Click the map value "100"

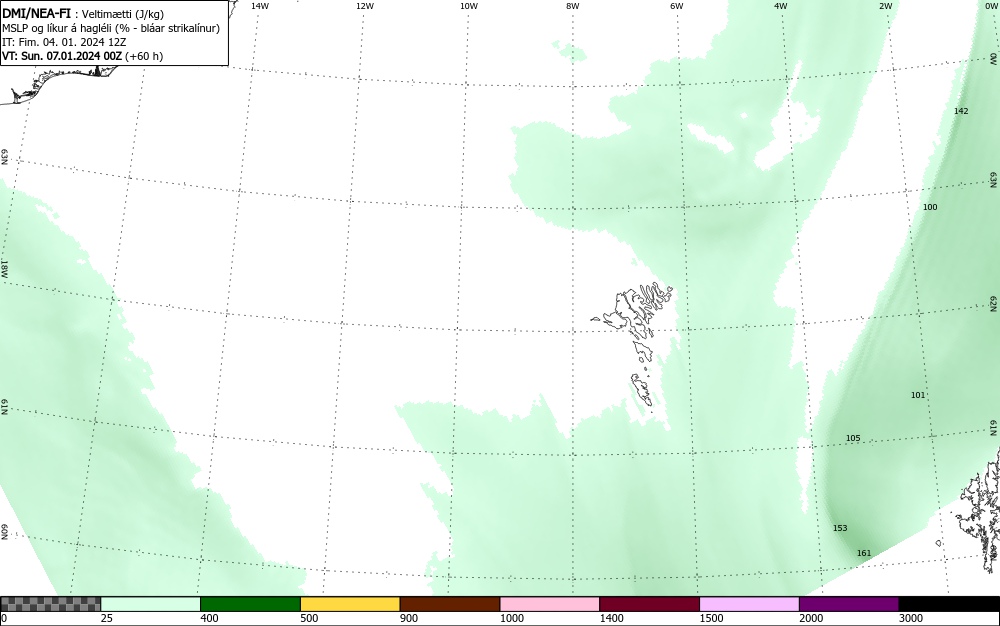(930, 207)
